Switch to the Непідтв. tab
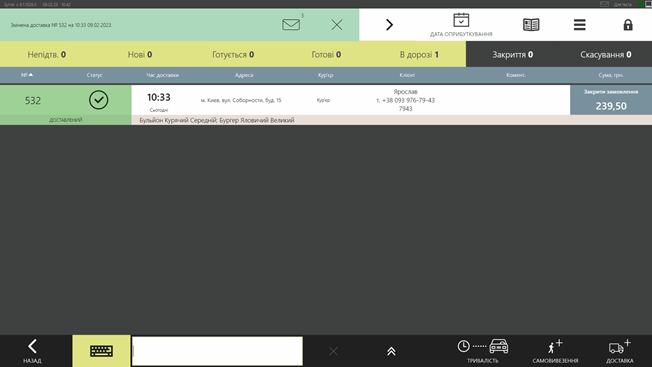The width and height of the screenshot is (652, 367). tap(47, 54)
